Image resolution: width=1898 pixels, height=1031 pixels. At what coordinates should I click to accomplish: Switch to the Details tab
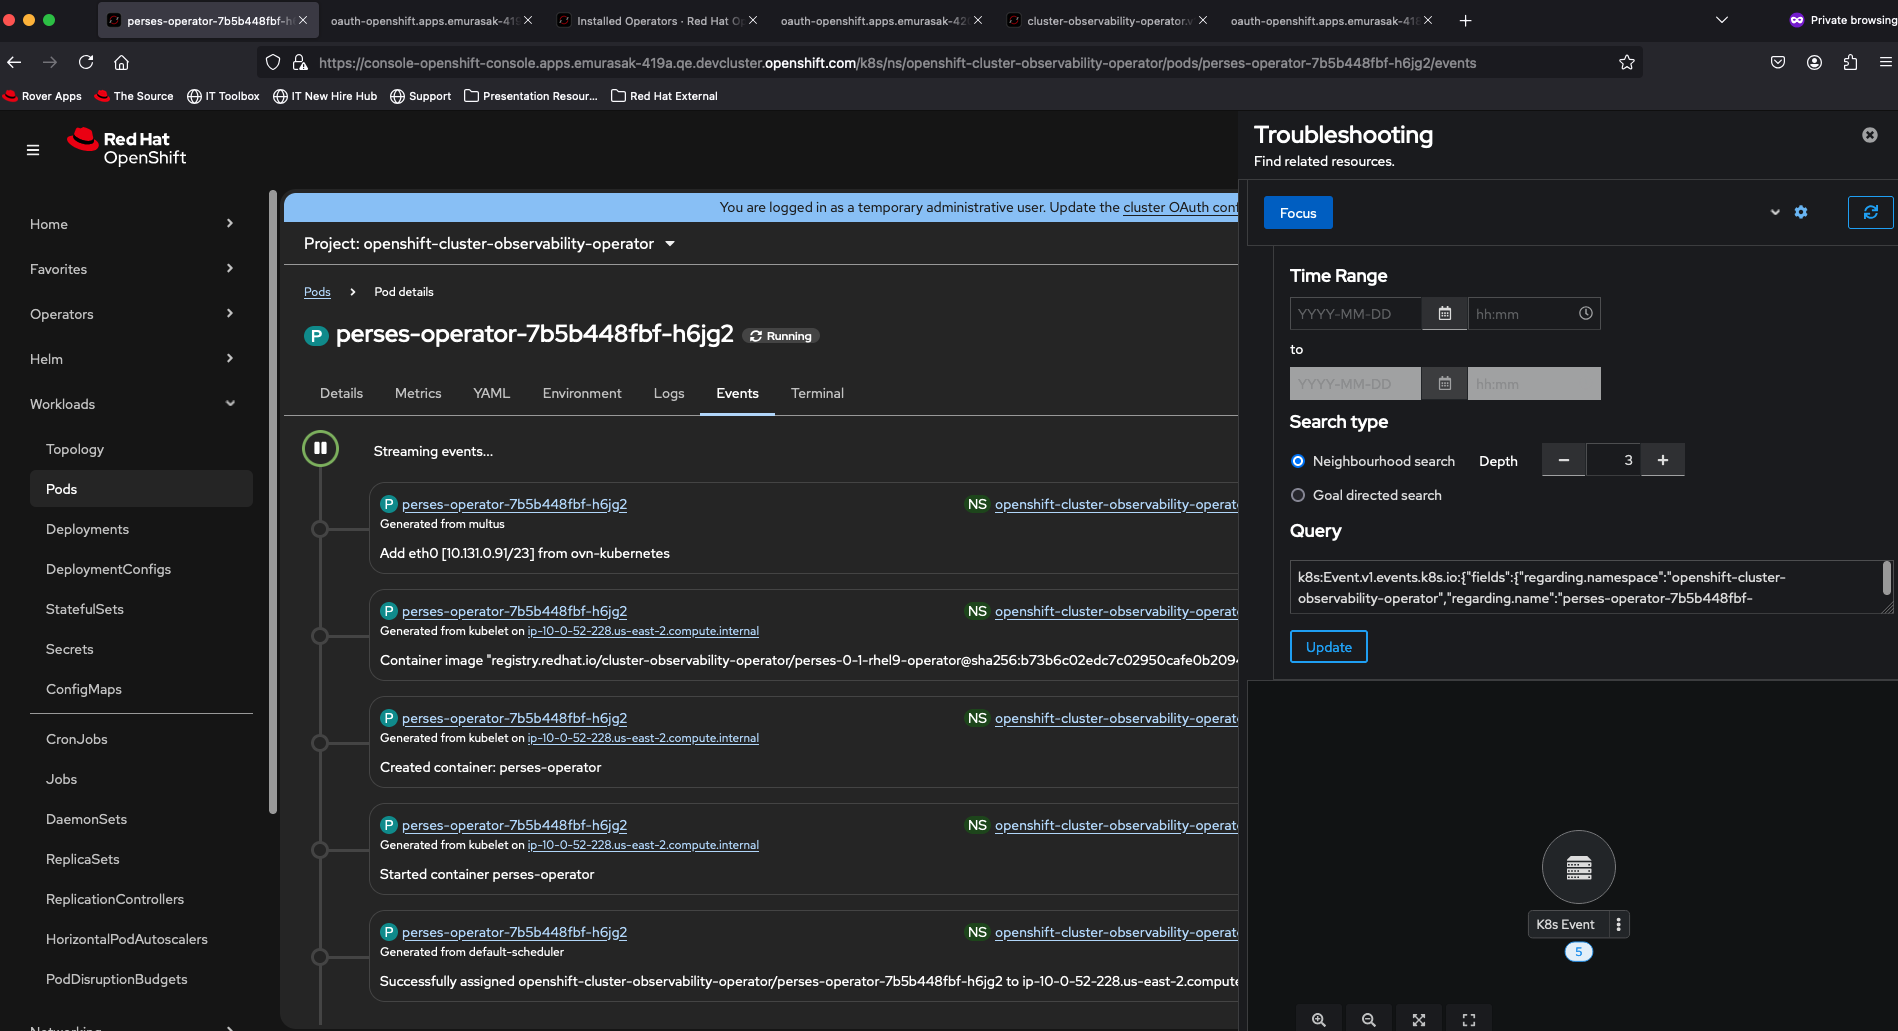click(341, 393)
